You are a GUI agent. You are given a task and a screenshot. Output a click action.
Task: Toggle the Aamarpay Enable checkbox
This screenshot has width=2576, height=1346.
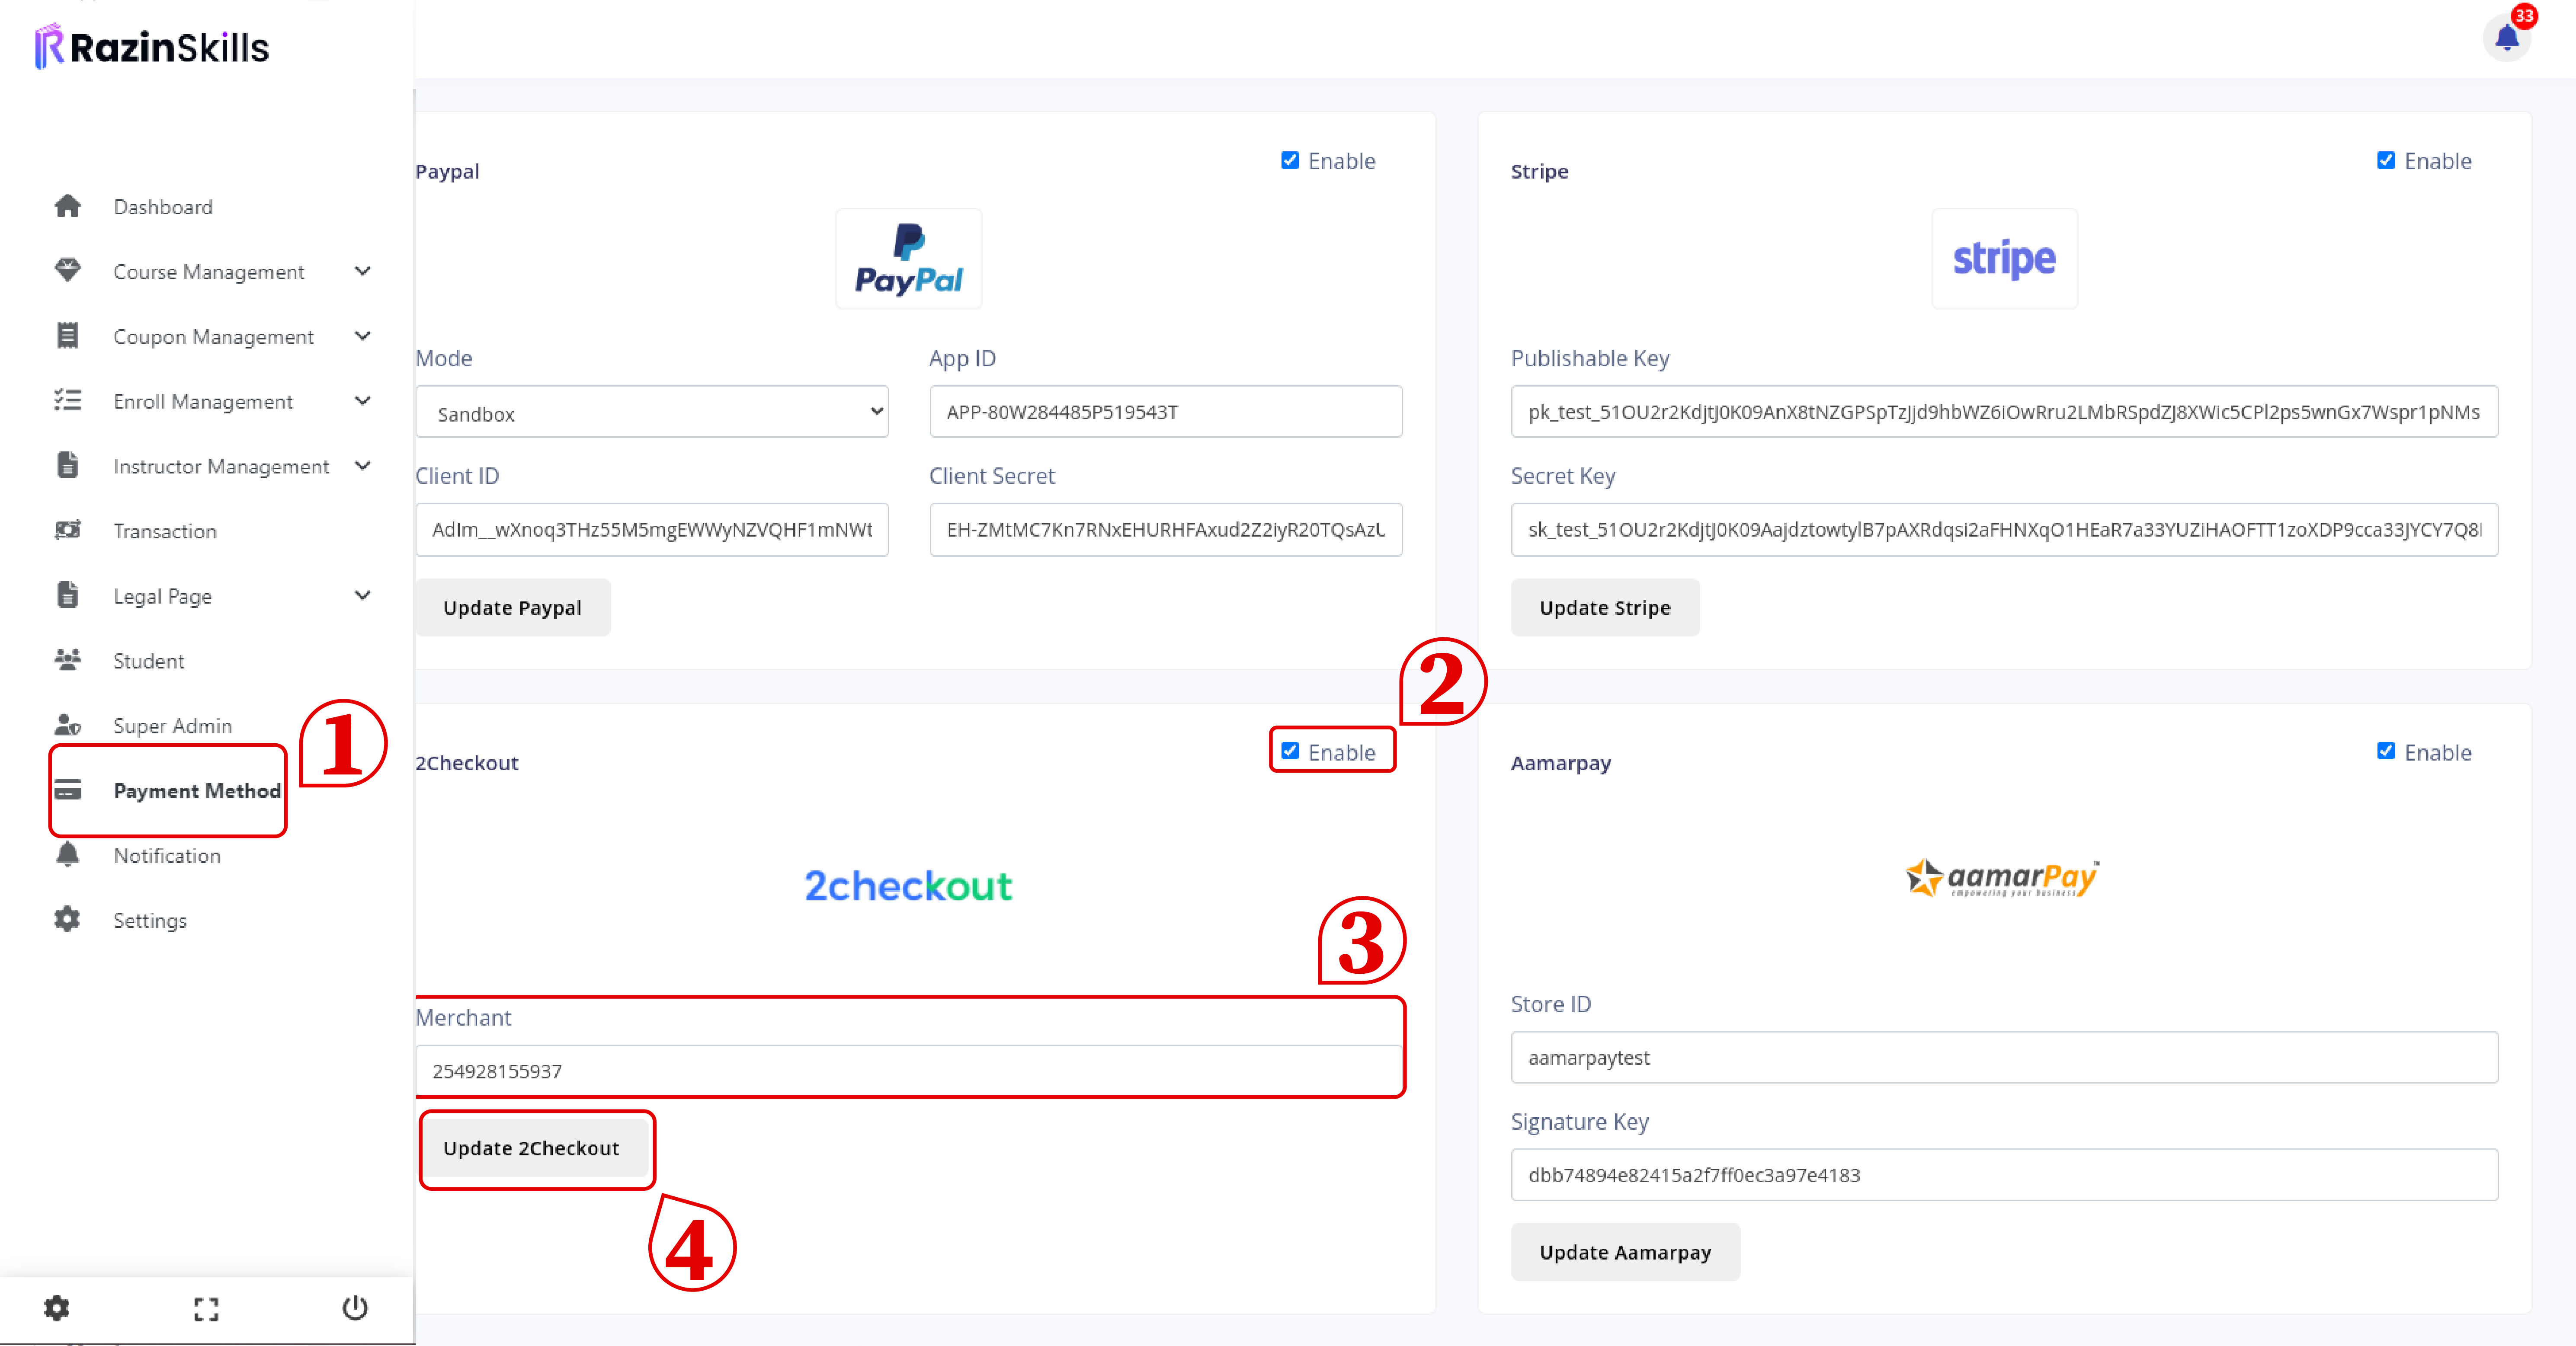(2386, 751)
